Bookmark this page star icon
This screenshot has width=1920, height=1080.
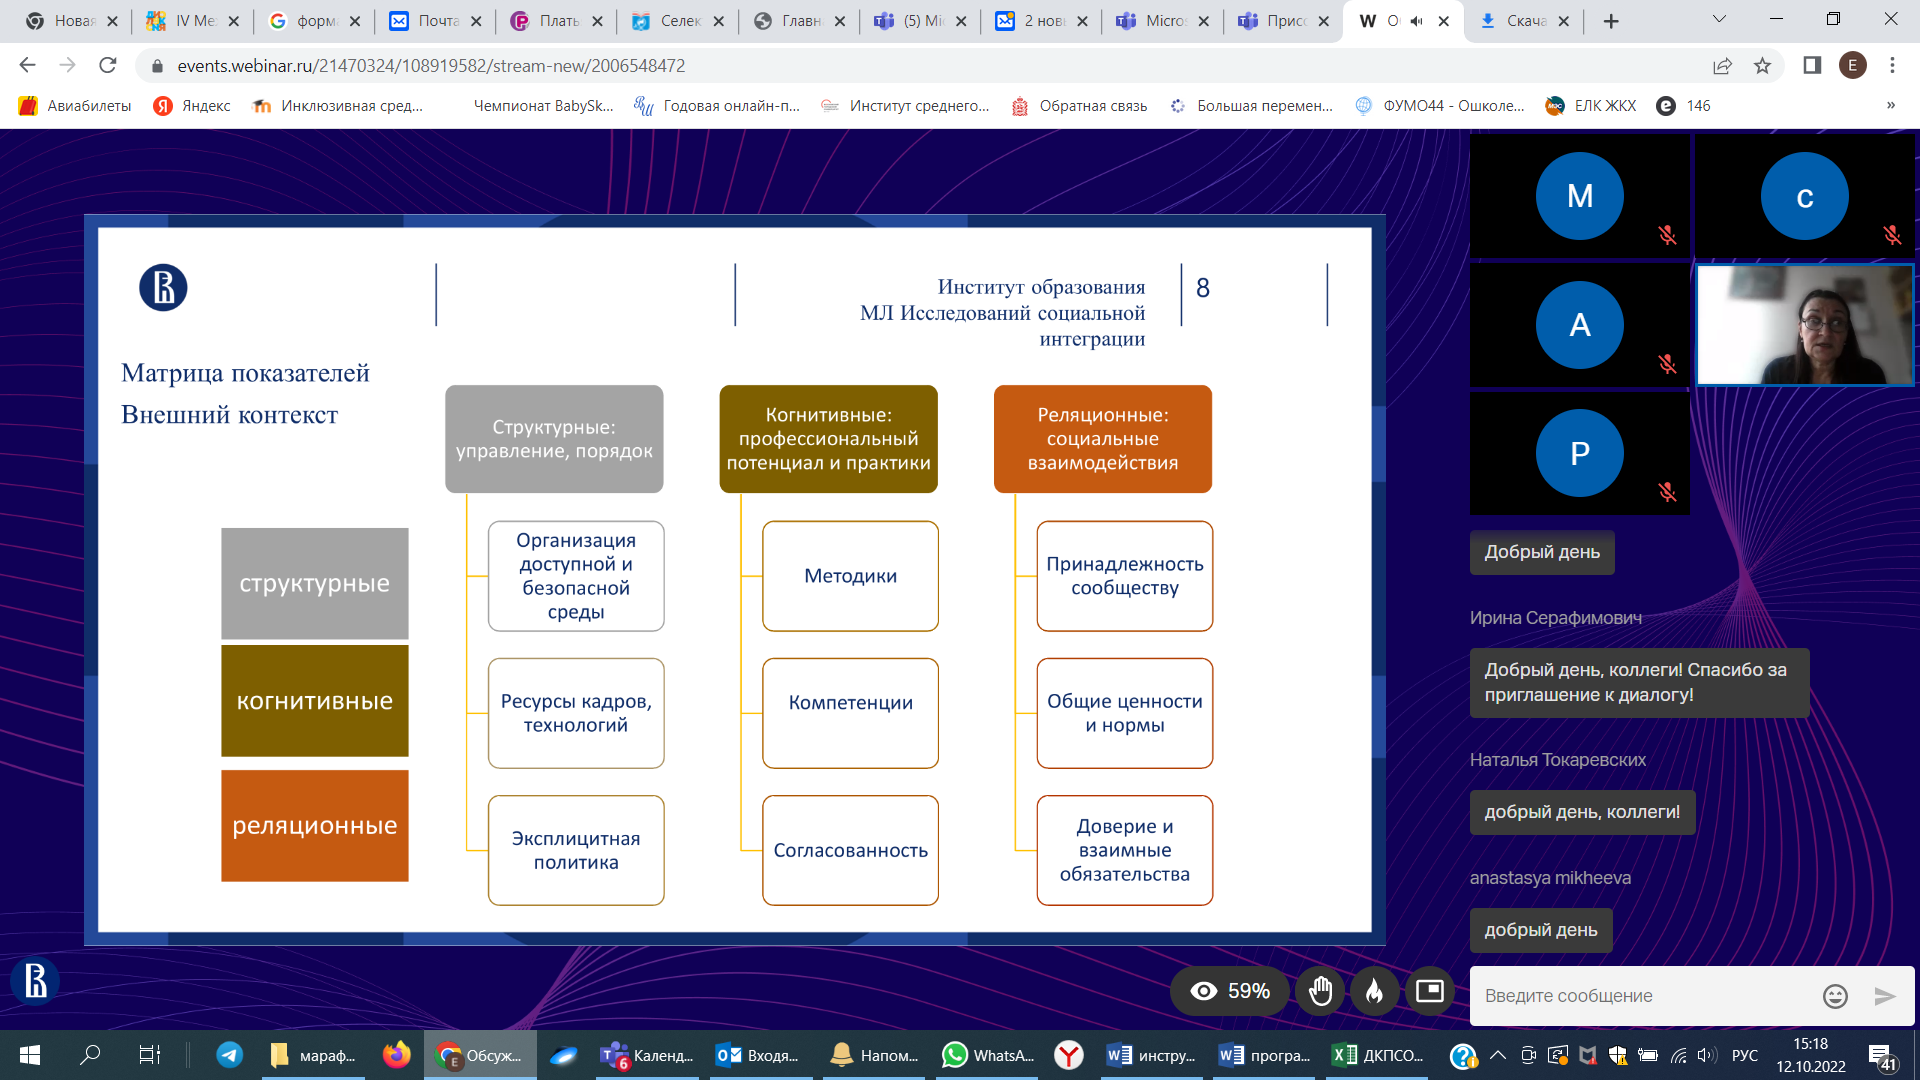(x=1762, y=66)
